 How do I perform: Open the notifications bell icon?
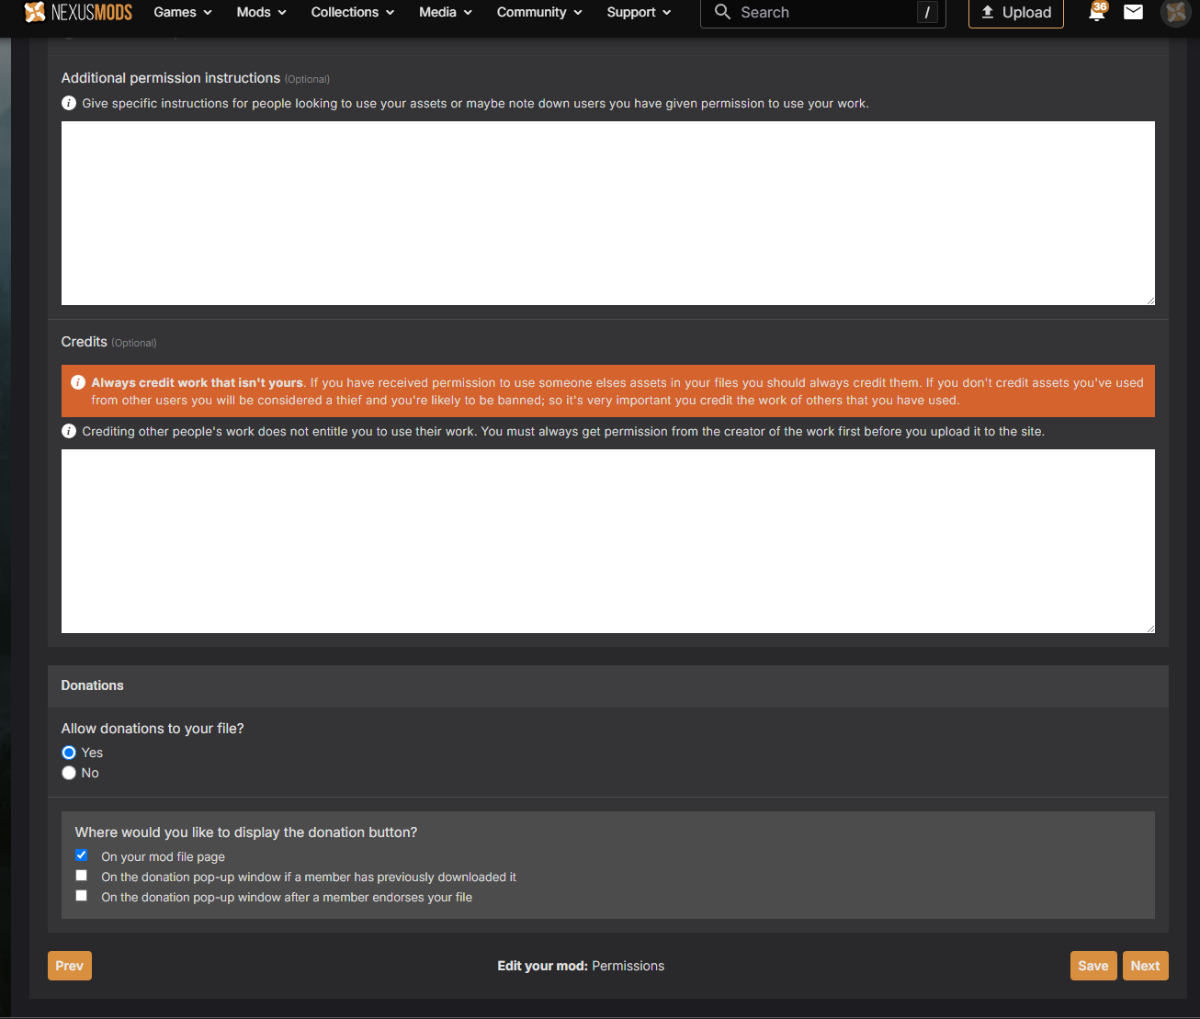(1097, 12)
